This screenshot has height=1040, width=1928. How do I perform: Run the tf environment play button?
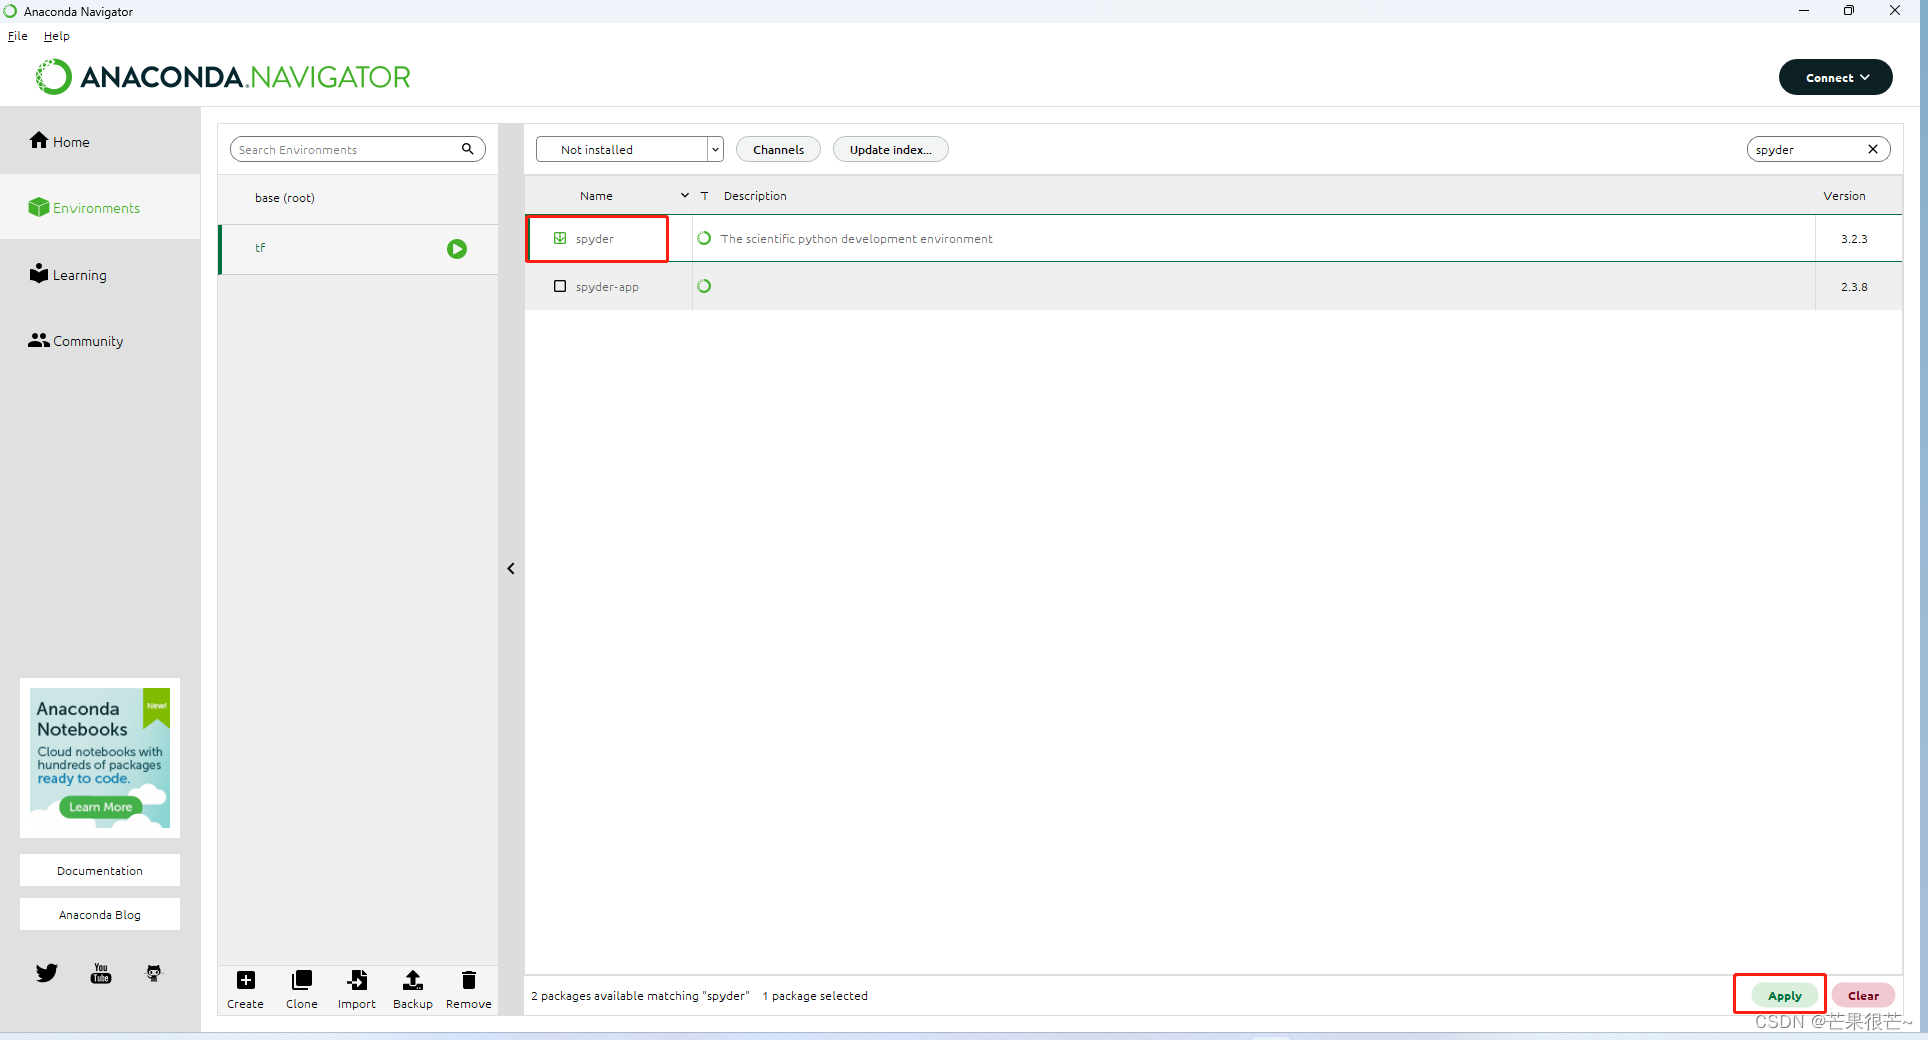pos(457,249)
